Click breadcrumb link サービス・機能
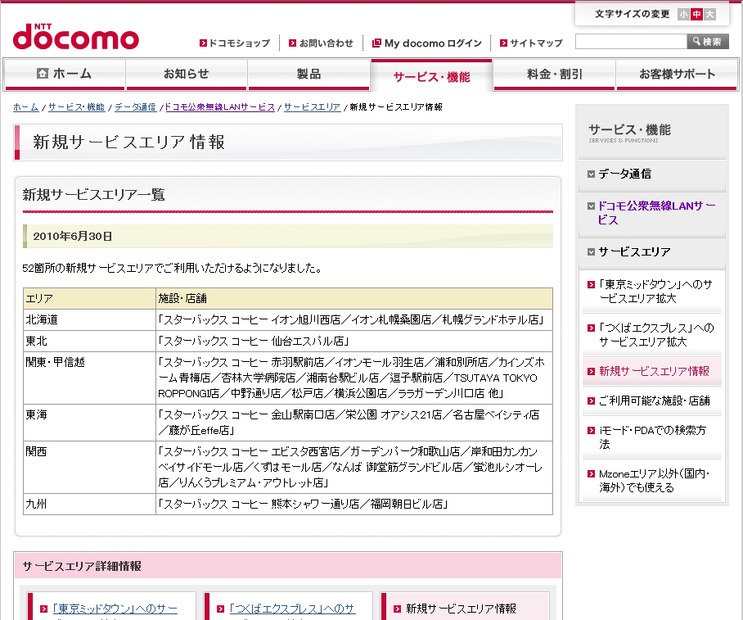This screenshot has height=620, width=743. pos(76,107)
